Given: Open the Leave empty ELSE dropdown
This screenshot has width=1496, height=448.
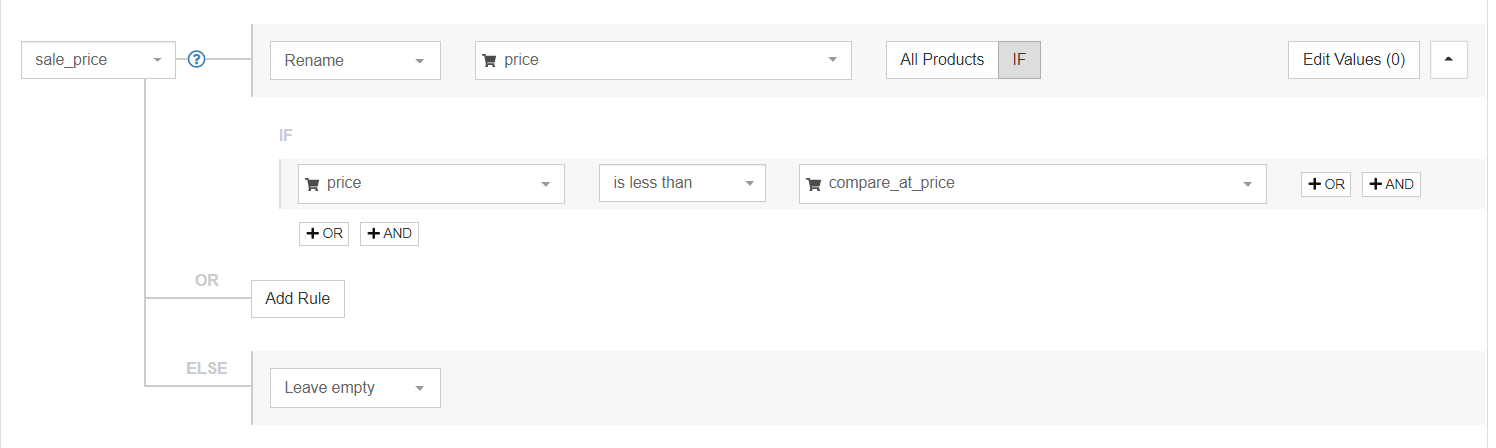Looking at the screenshot, I should click(355, 388).
